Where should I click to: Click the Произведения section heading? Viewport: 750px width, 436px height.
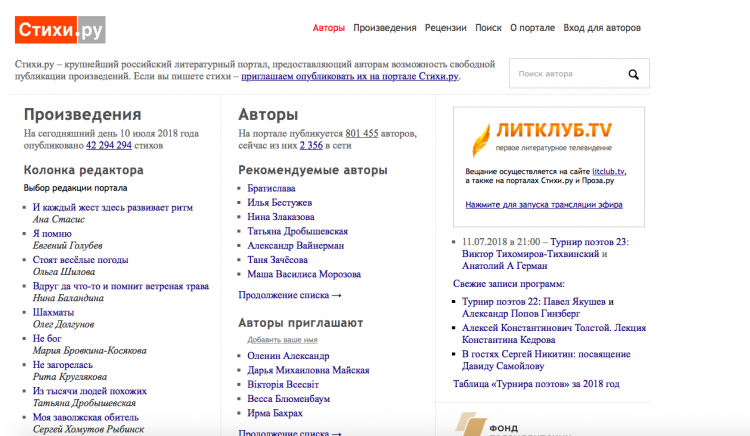pos(82,115)
